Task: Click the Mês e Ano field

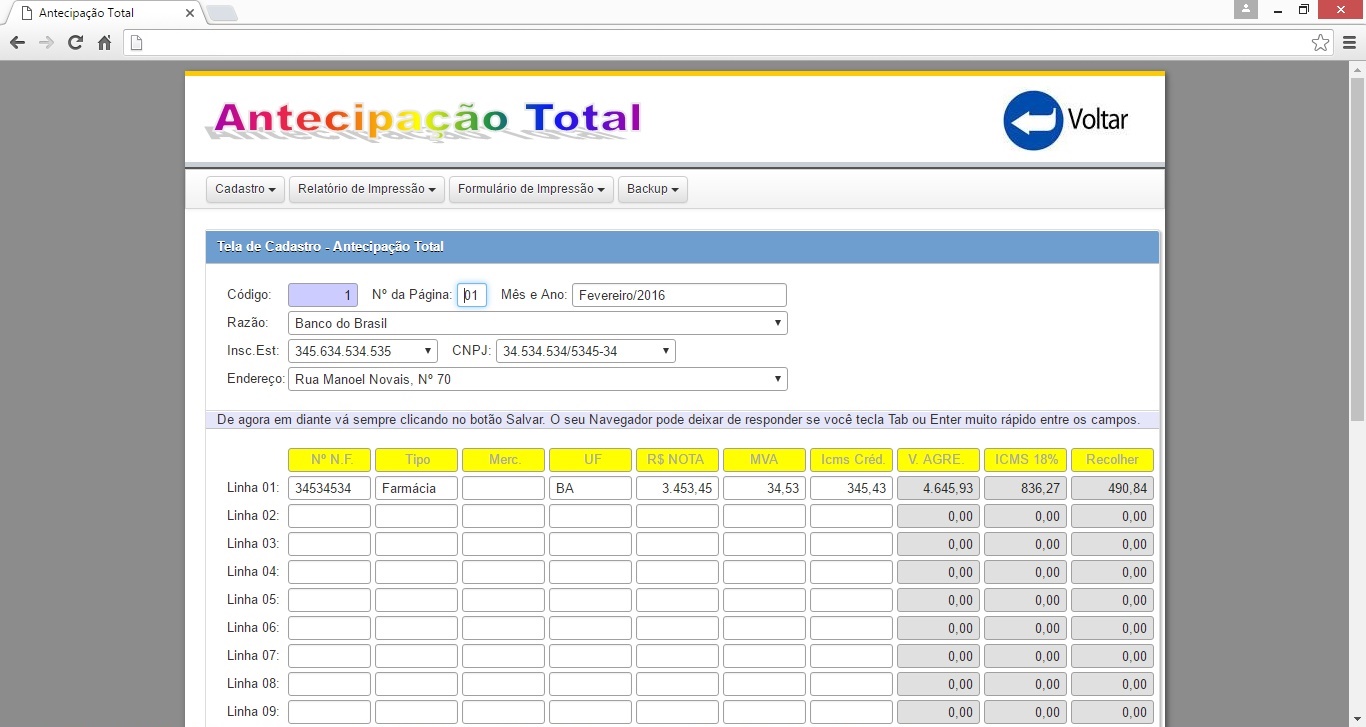Action: (x=678, y=295)
